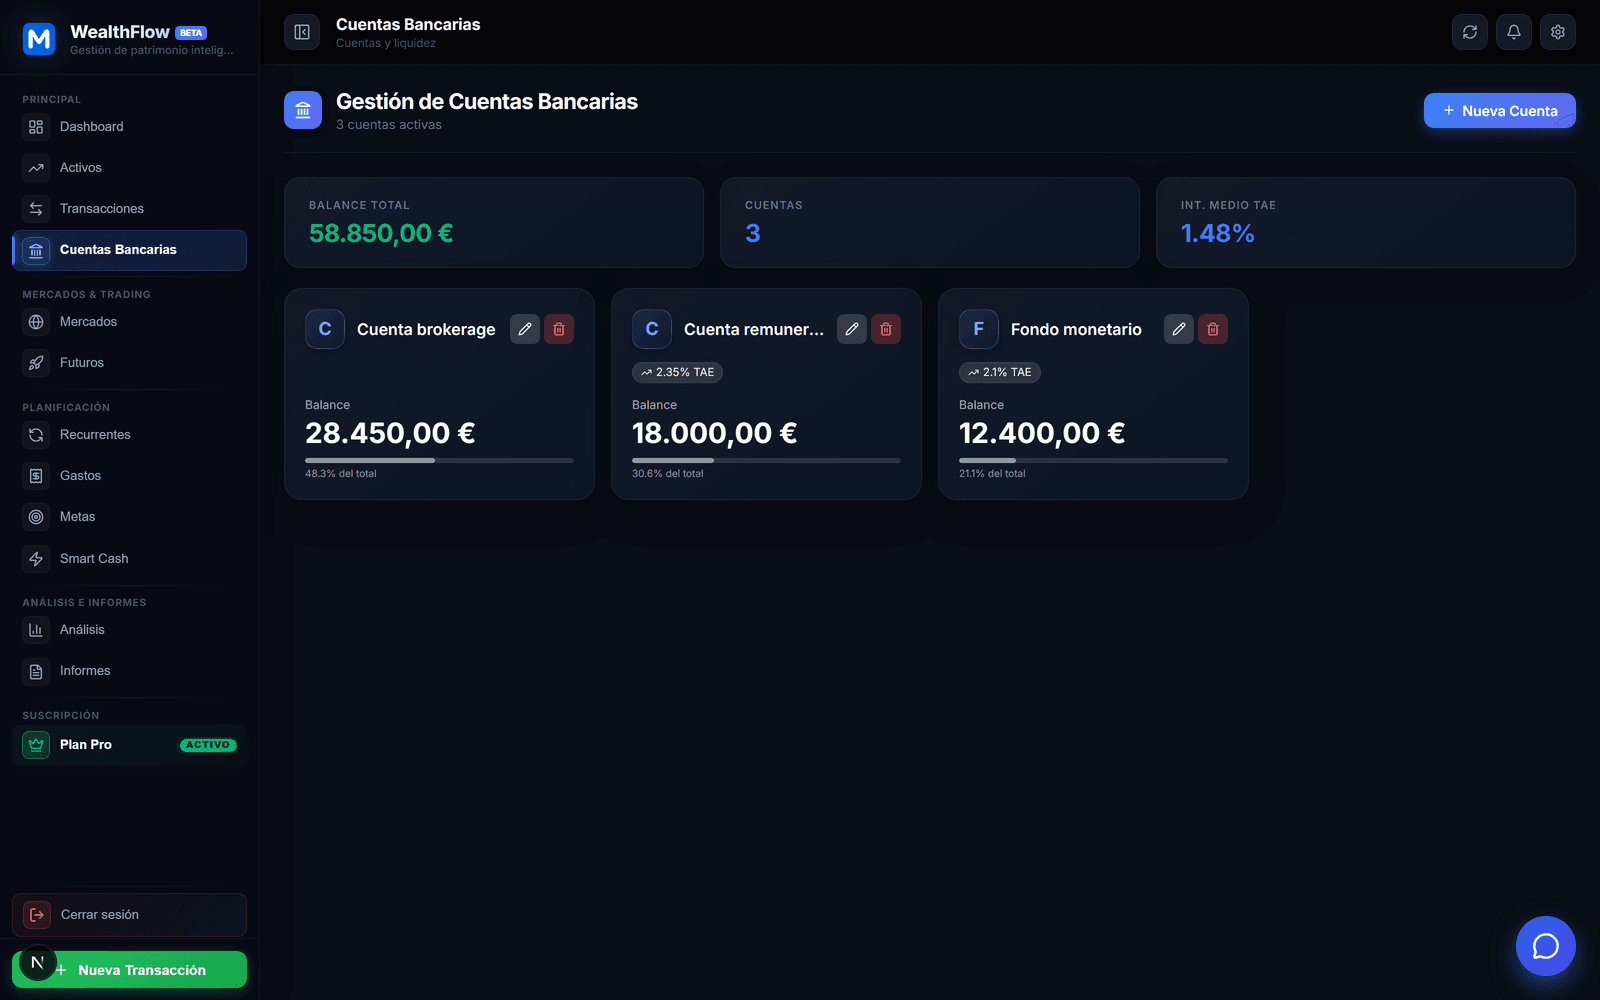Screen dimensions: 1600x1000
Task: Select Cuentas Bancarias in the sidebar
Action: (x=129, y=250)
